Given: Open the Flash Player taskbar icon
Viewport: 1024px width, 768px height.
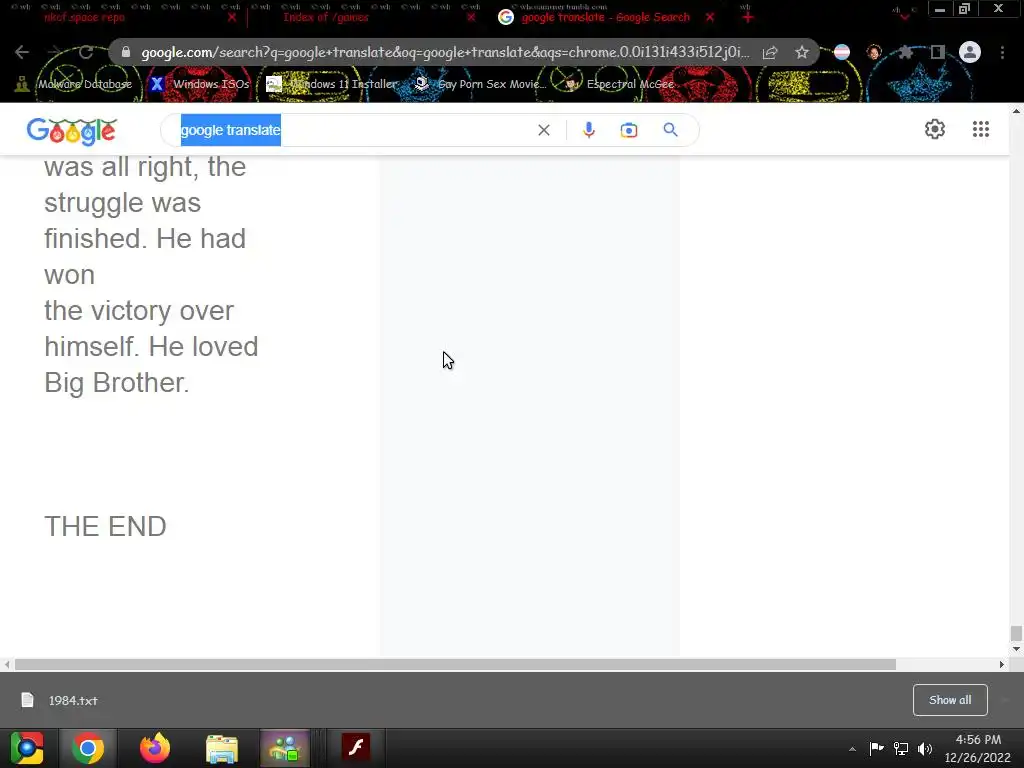Looking at the screenshot, I should pos(356,748).
